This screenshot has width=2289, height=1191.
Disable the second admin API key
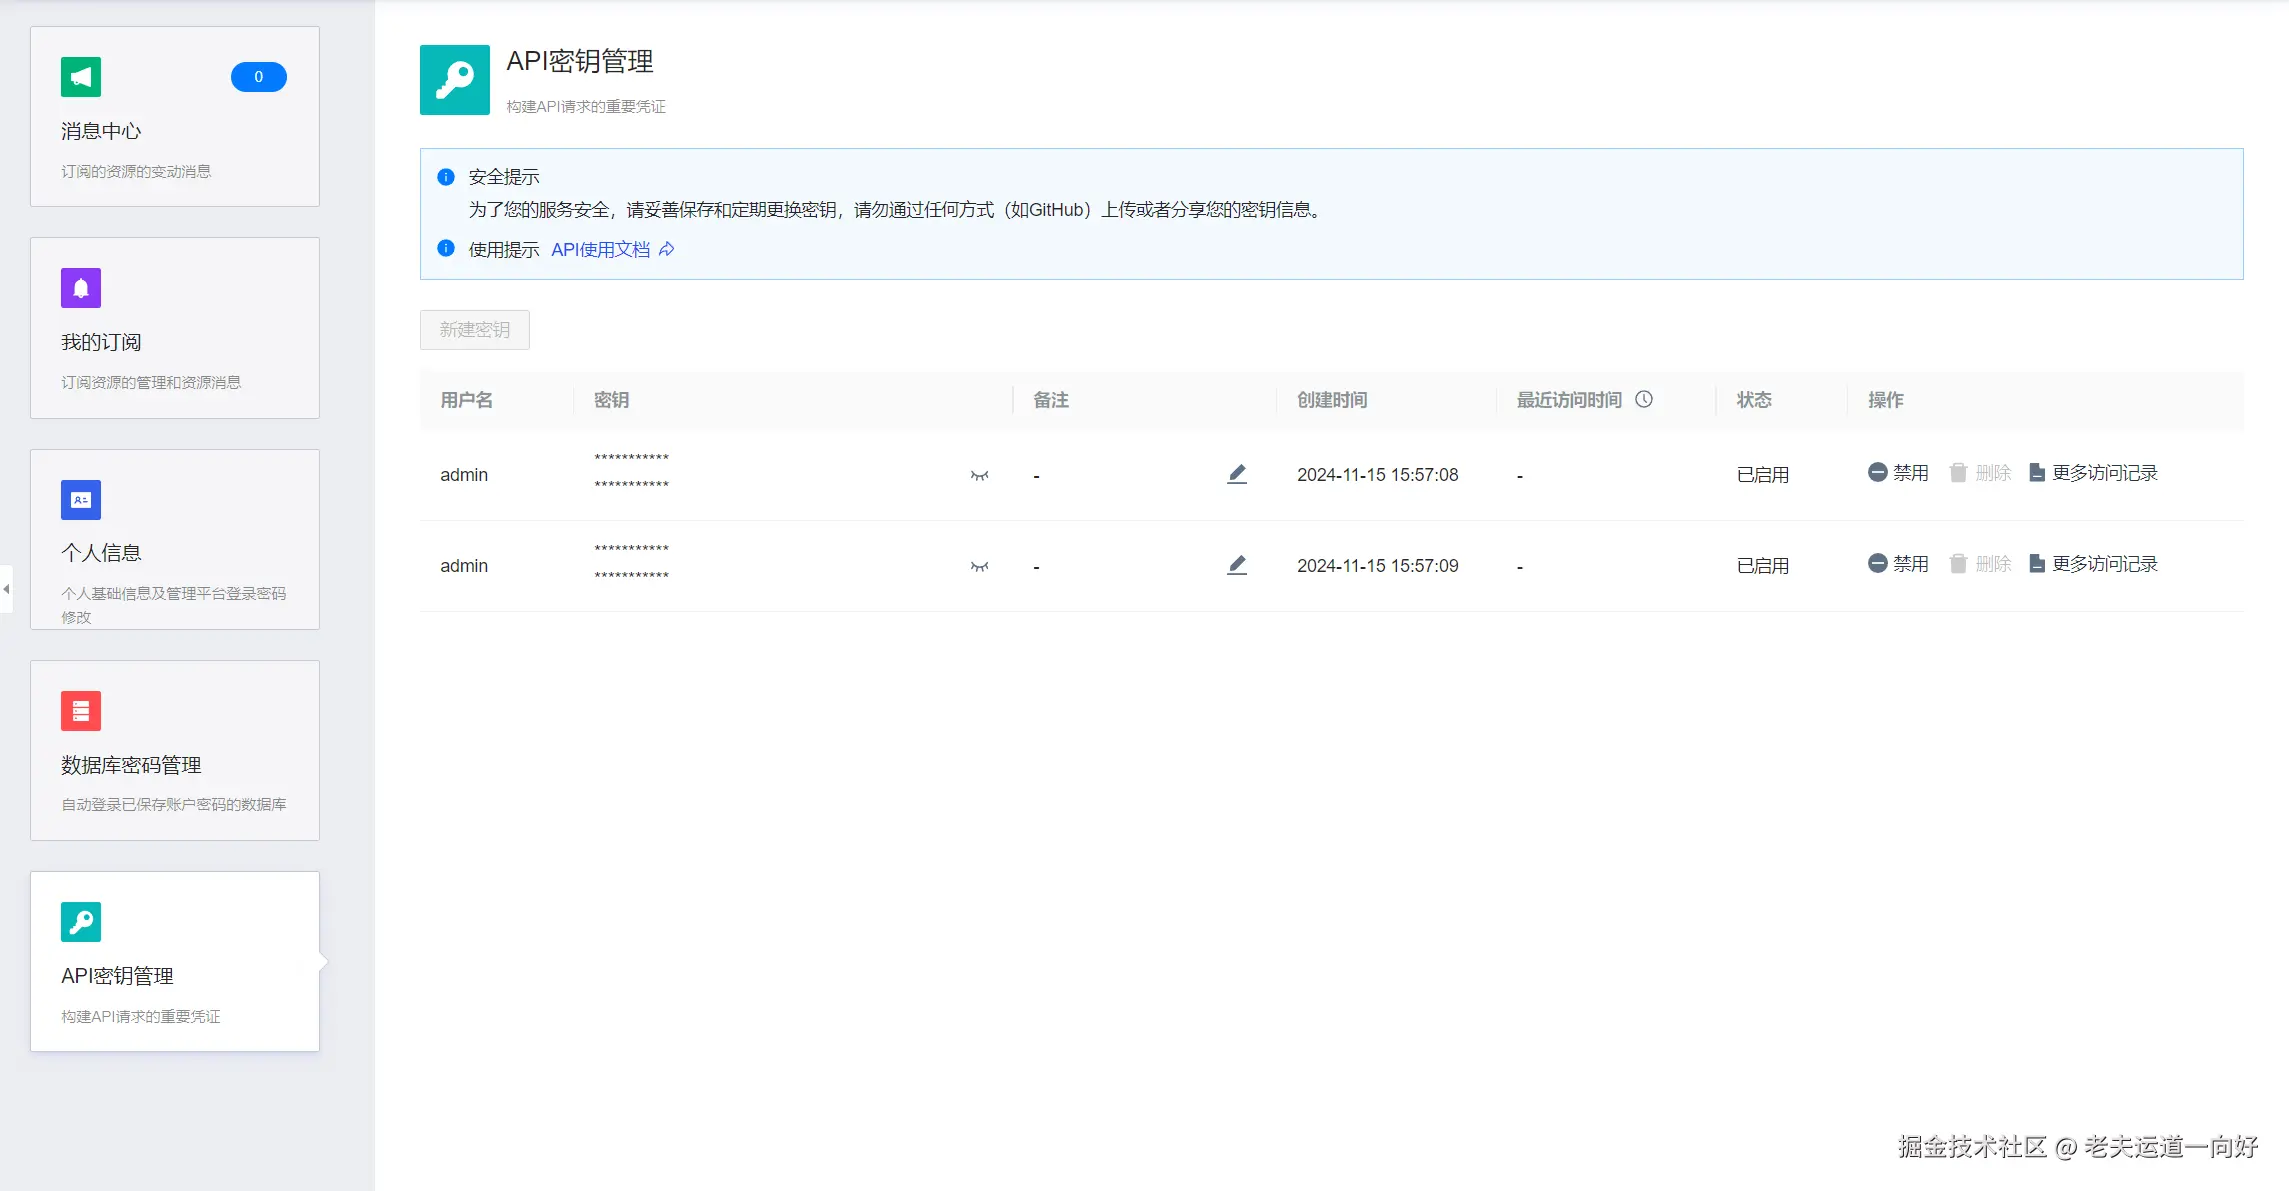[x=1898, y=564]
